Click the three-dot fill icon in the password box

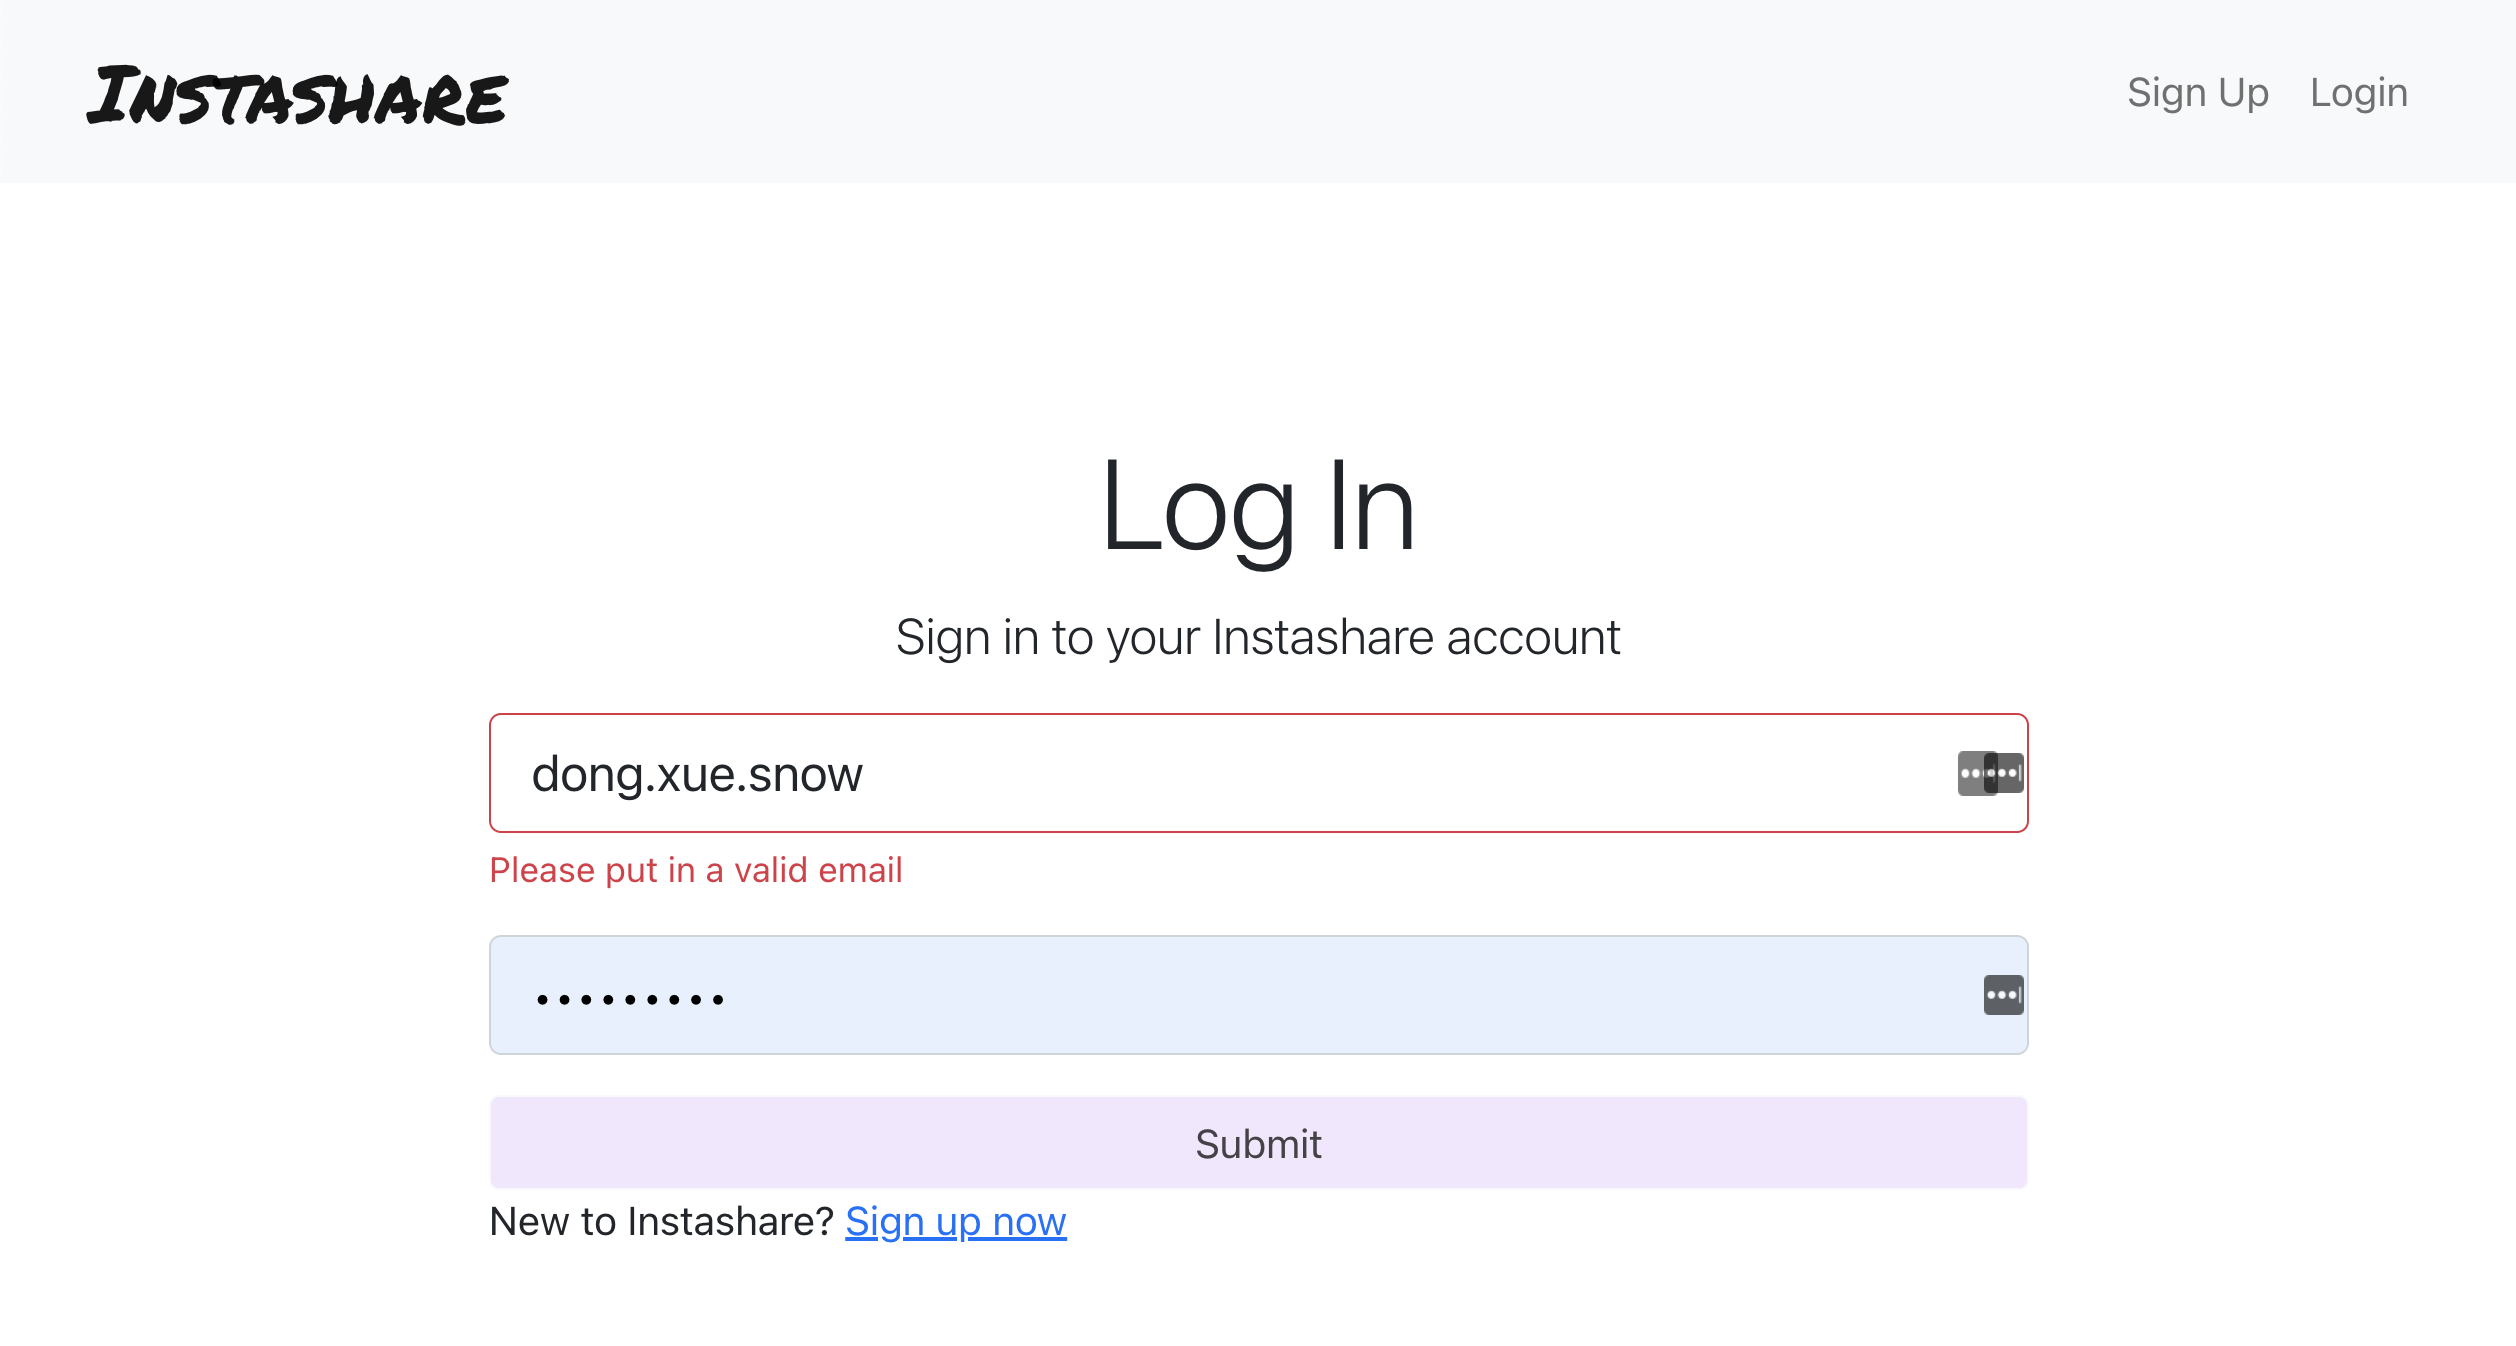click(x=2004, y=994)
